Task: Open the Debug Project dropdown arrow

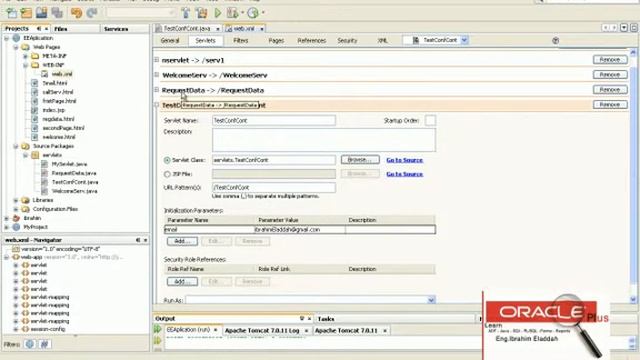Action: [242, 13]
